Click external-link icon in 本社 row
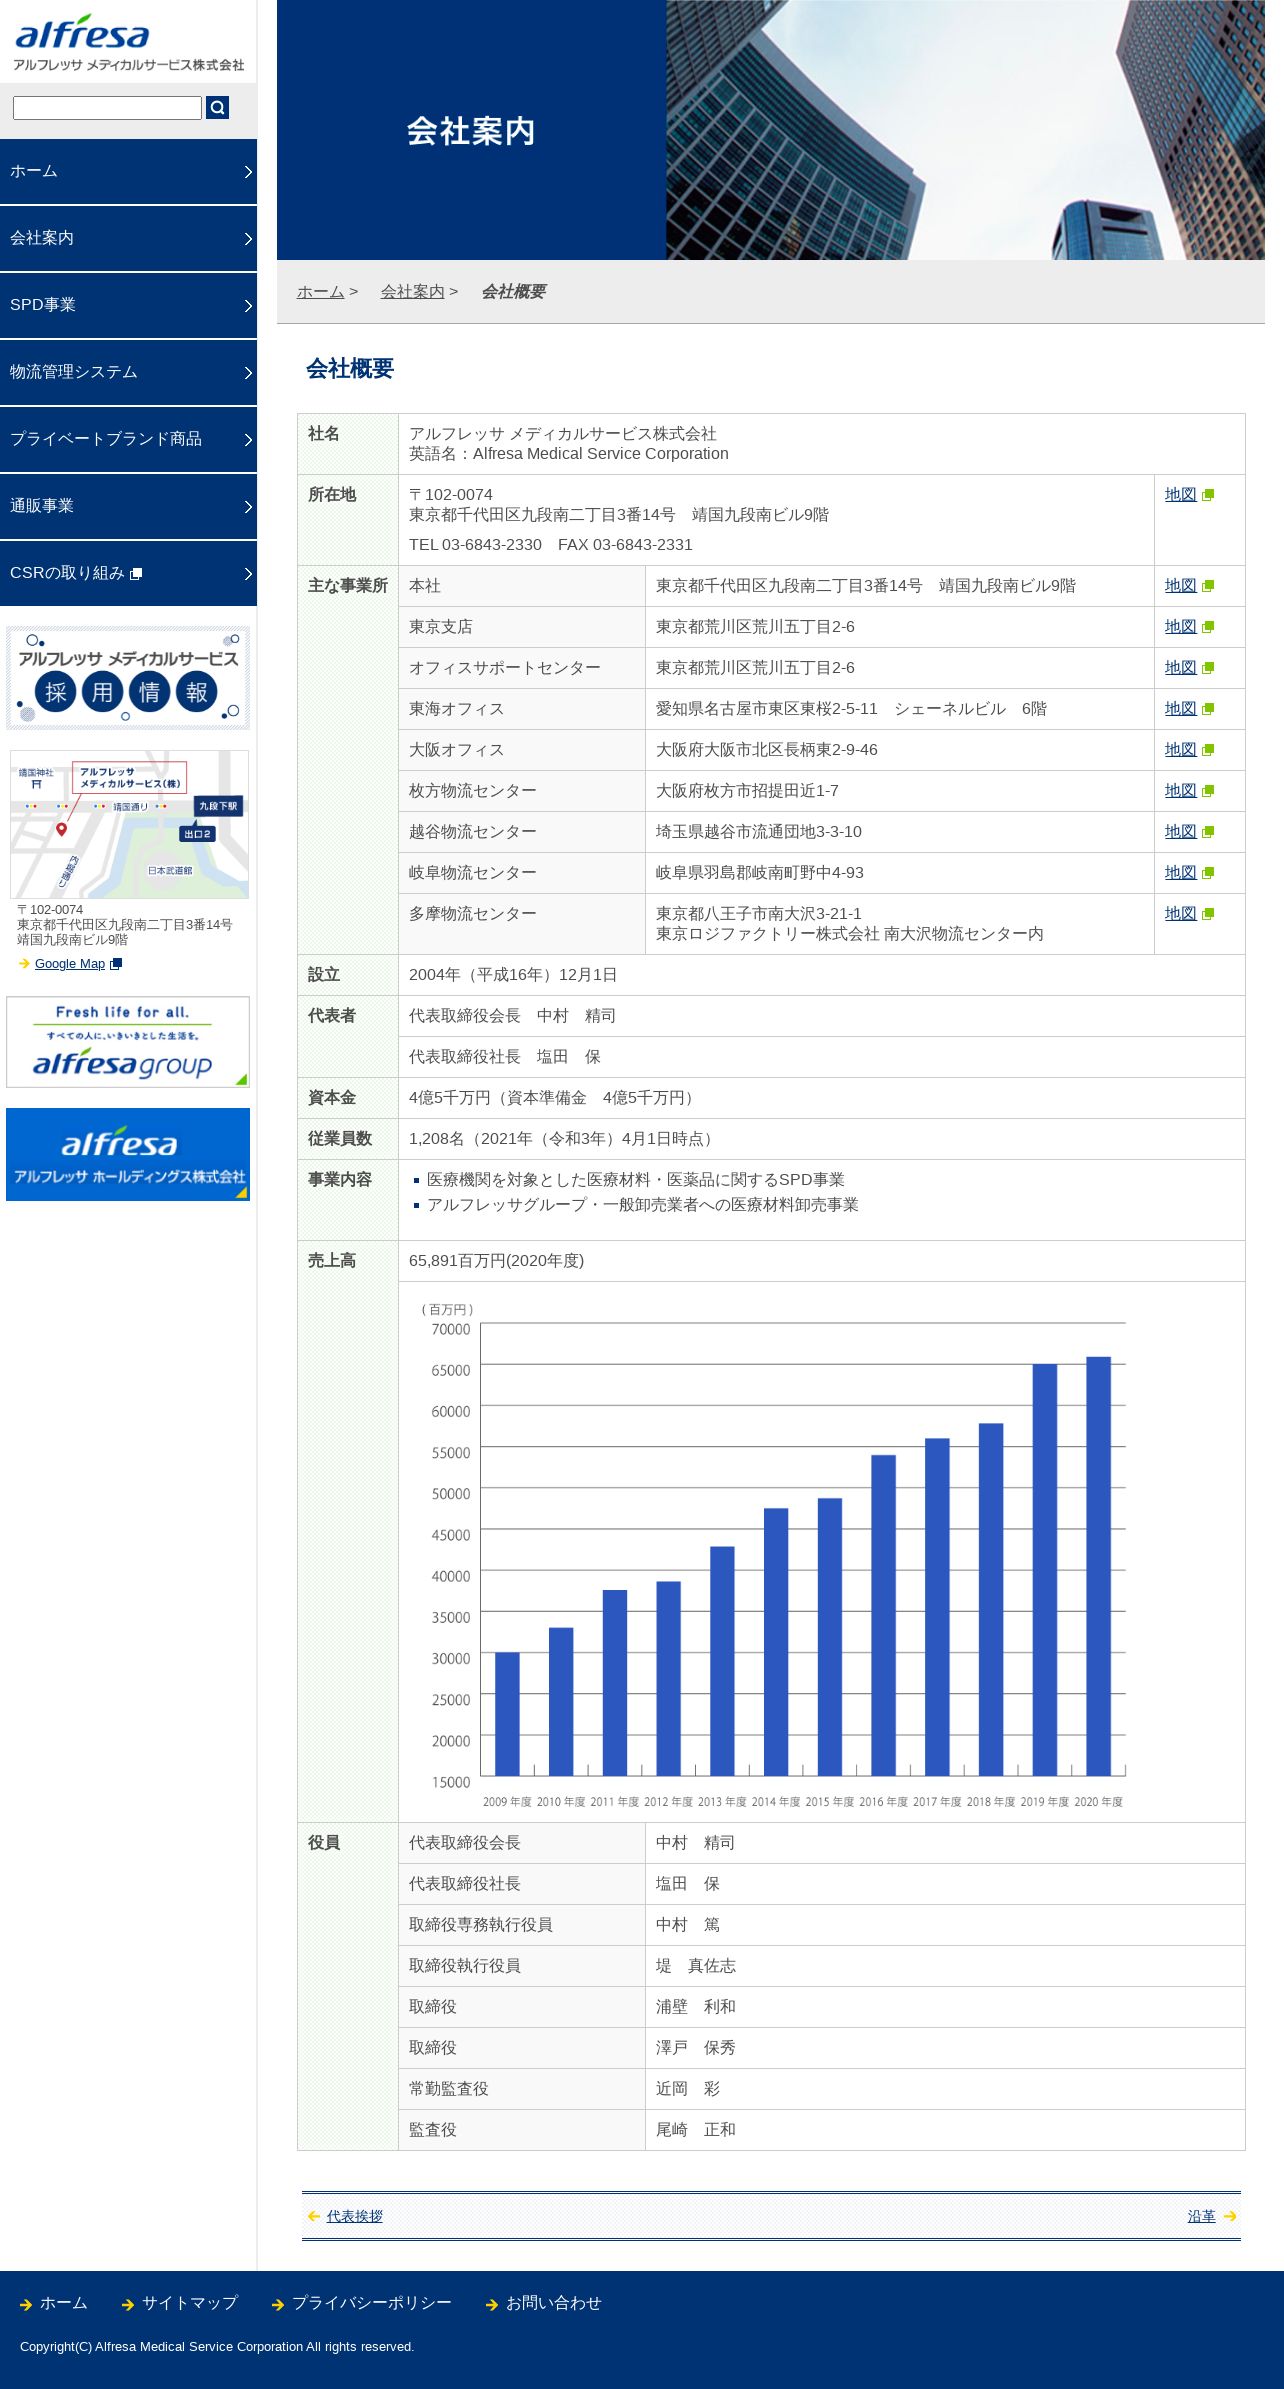Screen dimensions: 1284x2389 click(x=1208, y=586)
